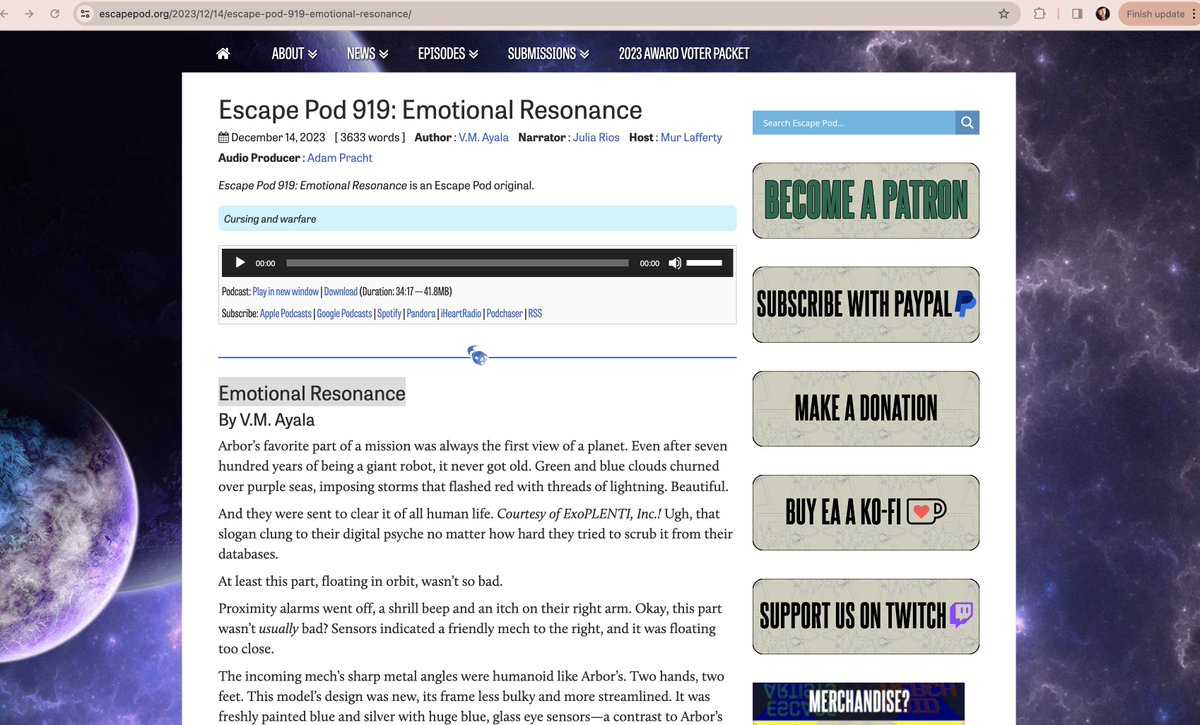Toggle the browser side panel icon
This screenshot has height=725, width=1200.
1077,14
